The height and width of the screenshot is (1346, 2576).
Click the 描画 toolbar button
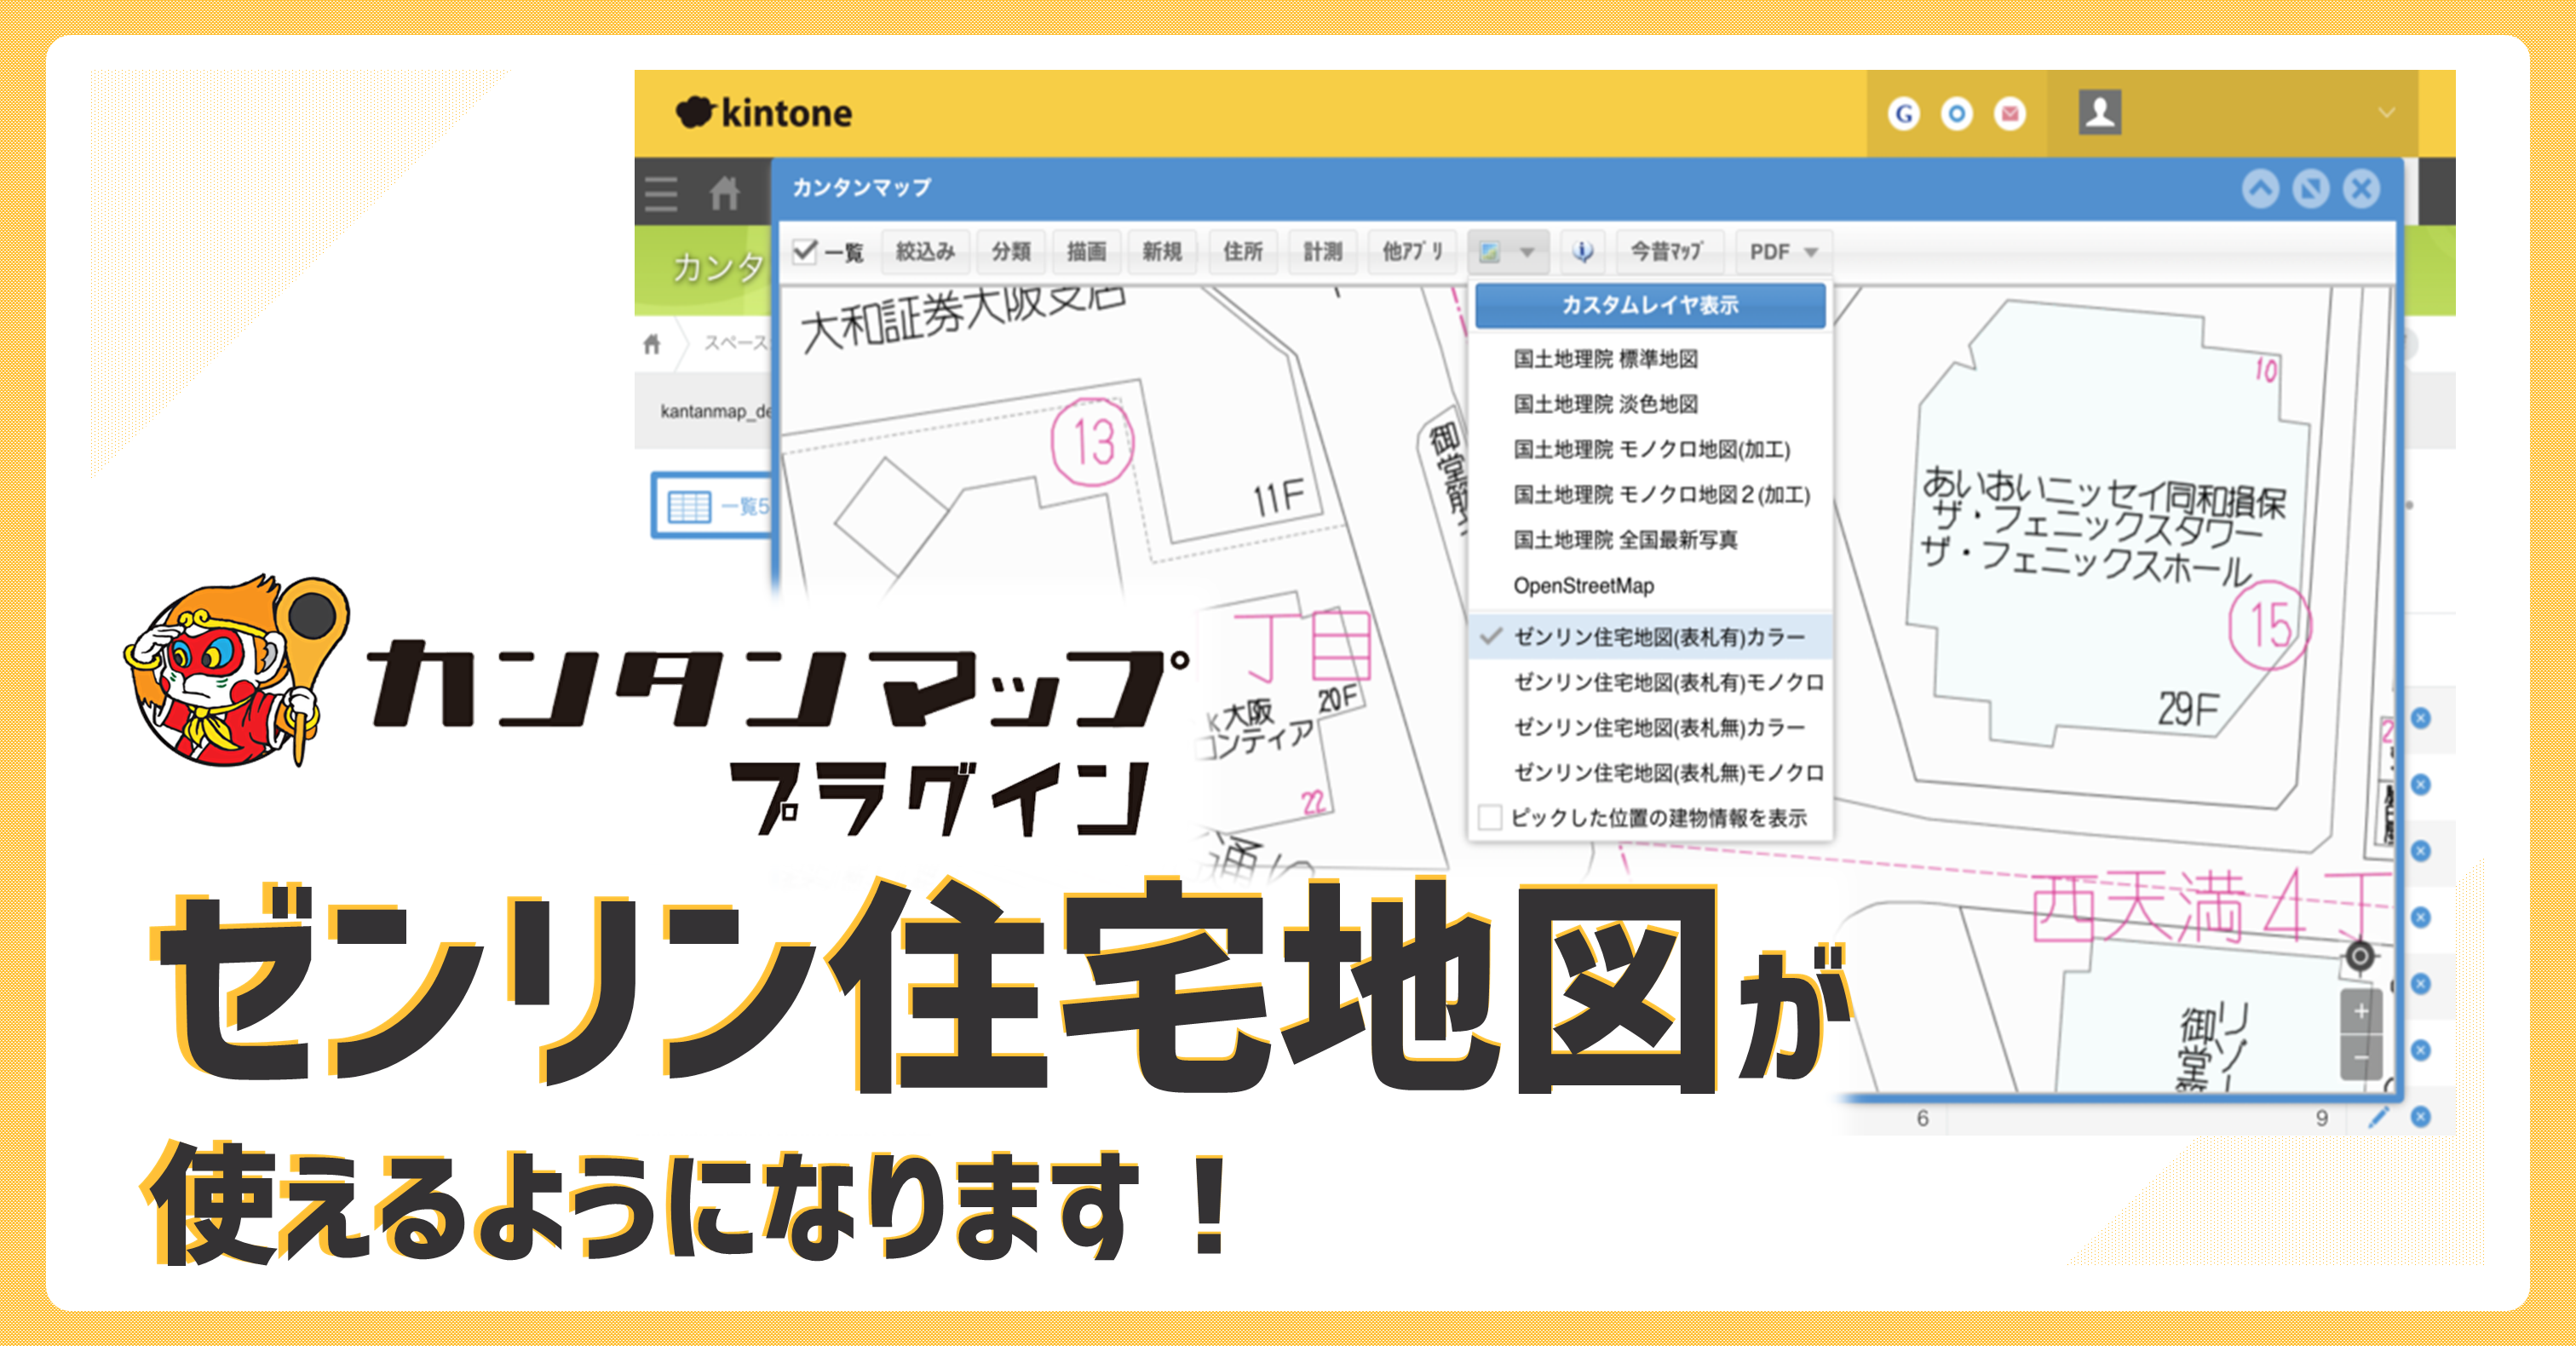tap(1086, 252)
